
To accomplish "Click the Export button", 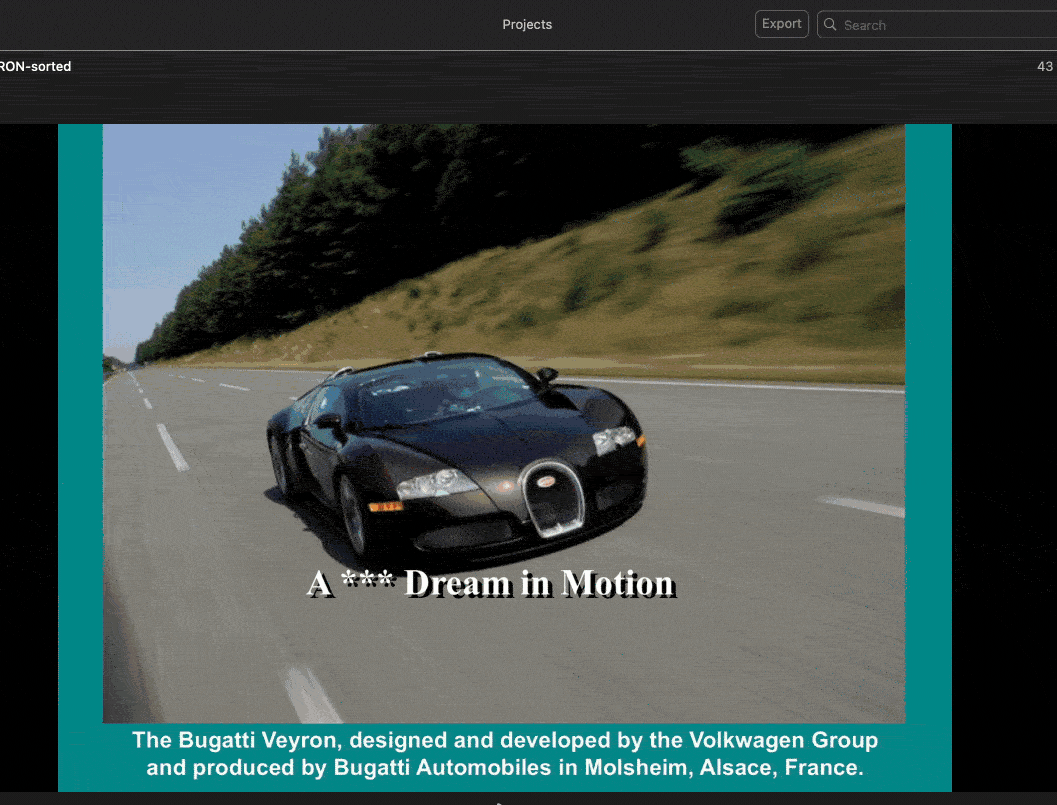I will coord(781,24).
